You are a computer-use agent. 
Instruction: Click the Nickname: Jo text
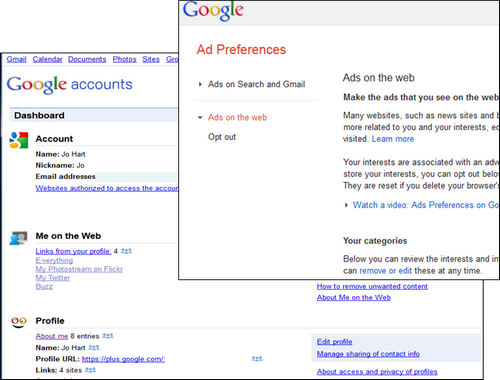click(60, 165)
